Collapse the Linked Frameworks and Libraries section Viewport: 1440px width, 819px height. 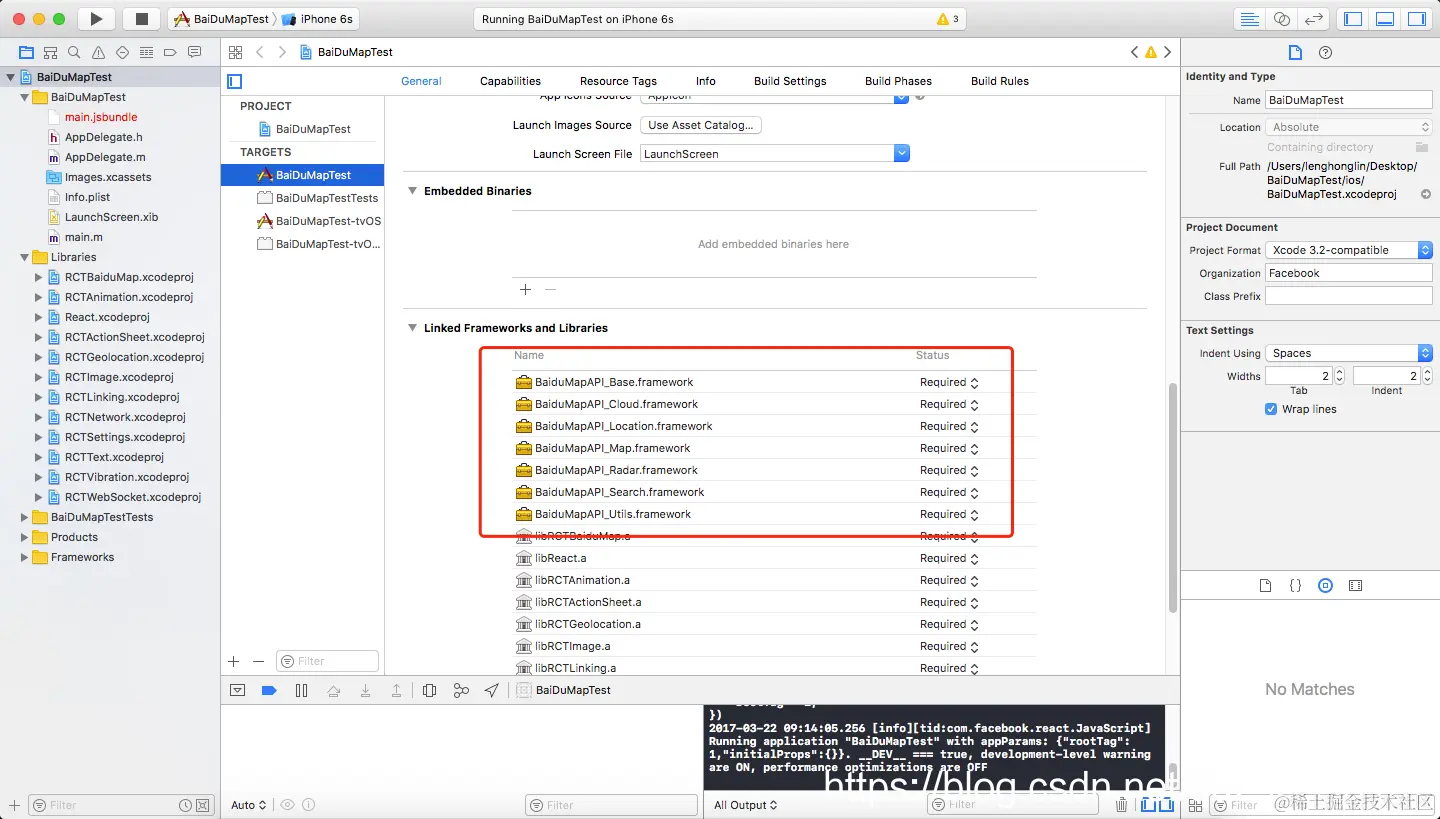(x=412, y=328)
